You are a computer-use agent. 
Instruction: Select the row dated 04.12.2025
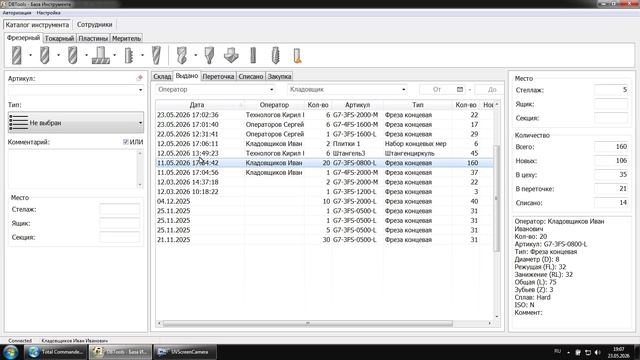[x=324, y=201]
